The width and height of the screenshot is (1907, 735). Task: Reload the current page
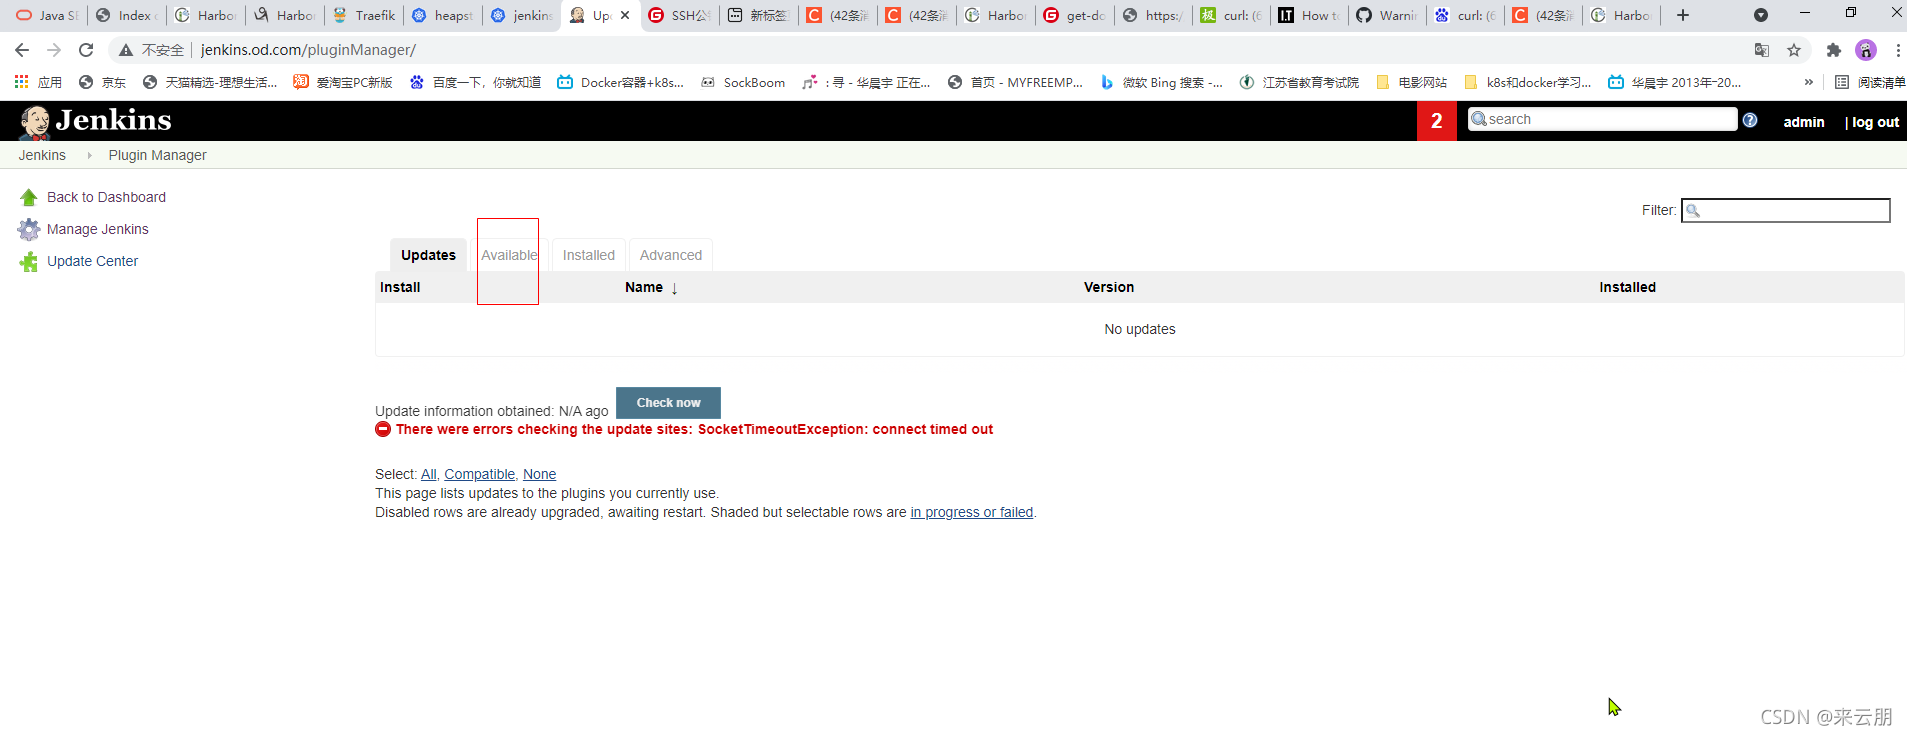point(86,50)
